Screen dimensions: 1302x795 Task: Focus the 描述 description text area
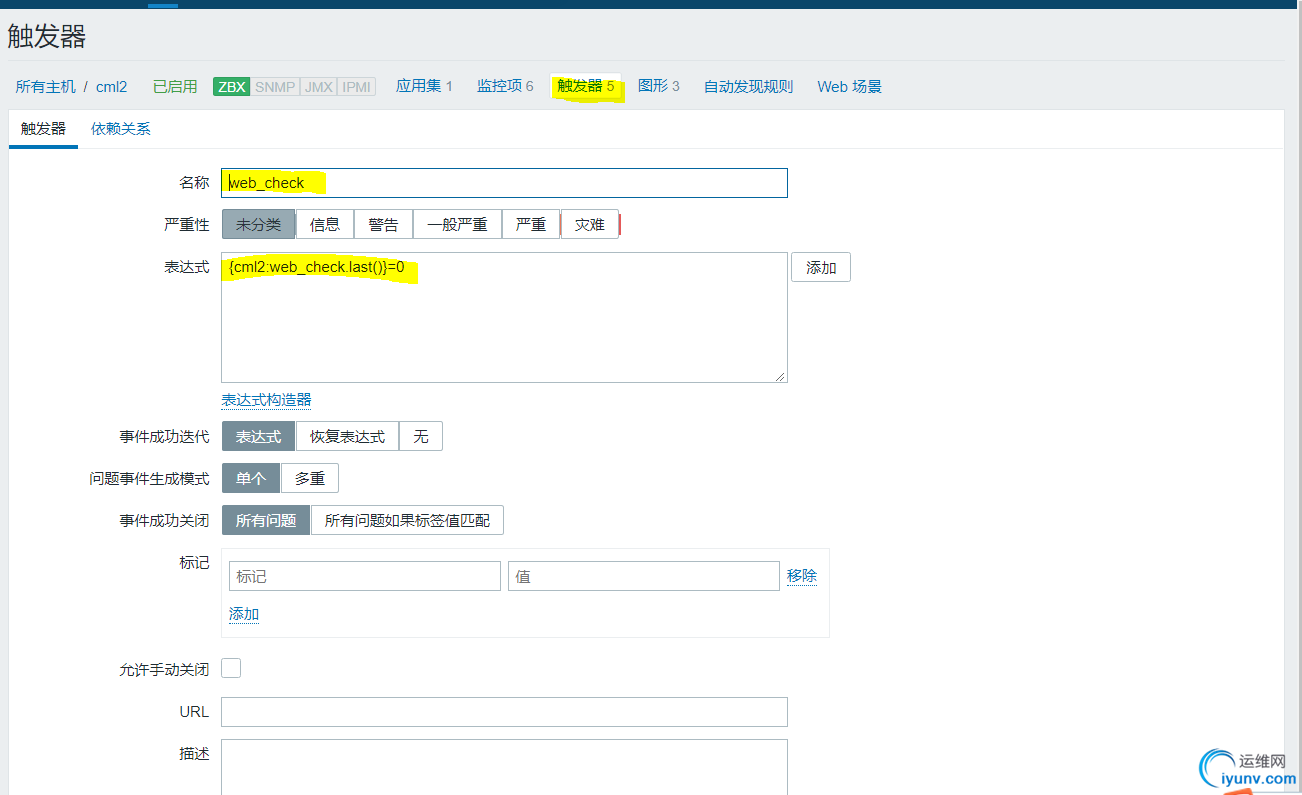[x=504, y=767]
